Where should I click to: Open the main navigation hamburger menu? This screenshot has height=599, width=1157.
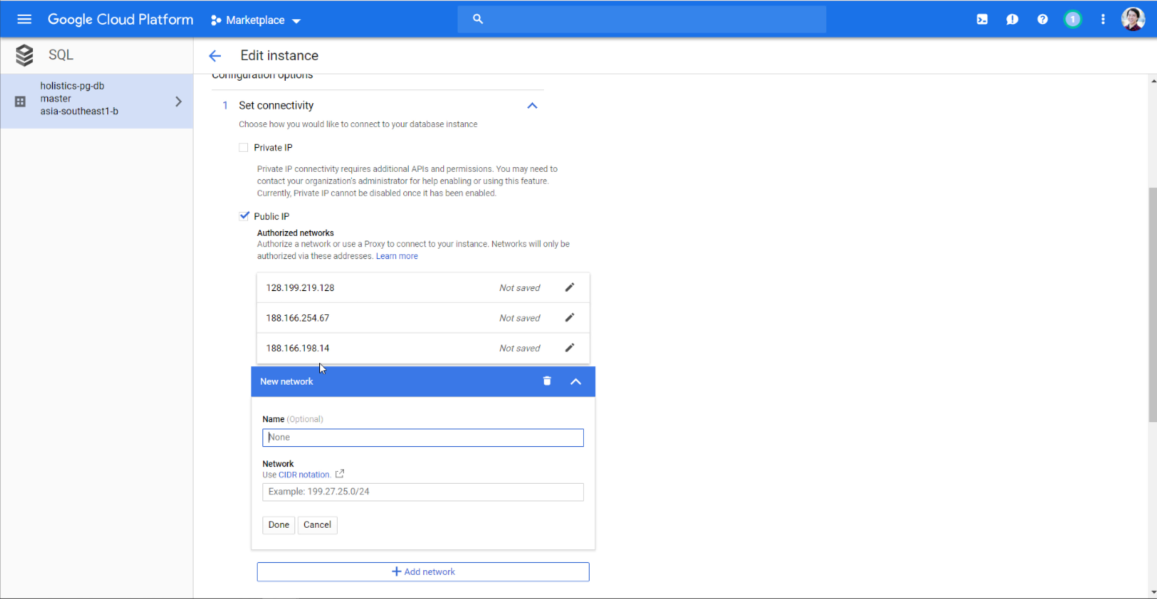(24, 19)
